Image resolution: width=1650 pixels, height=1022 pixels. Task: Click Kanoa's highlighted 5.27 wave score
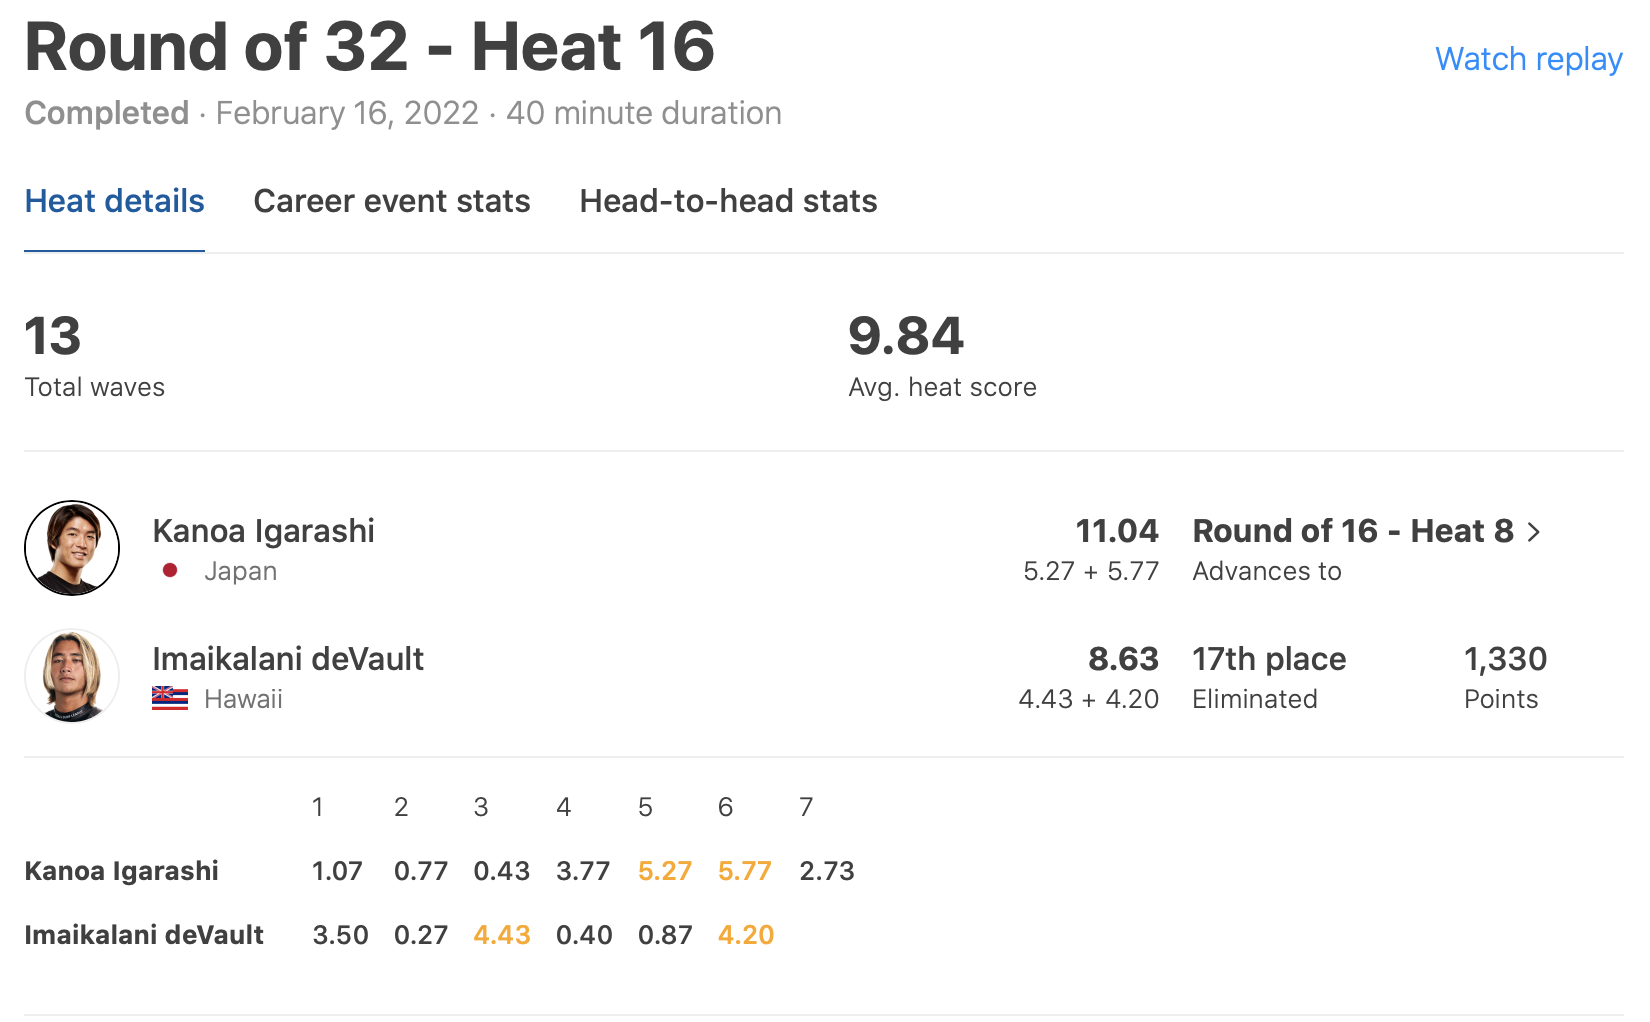coord(665,871)
